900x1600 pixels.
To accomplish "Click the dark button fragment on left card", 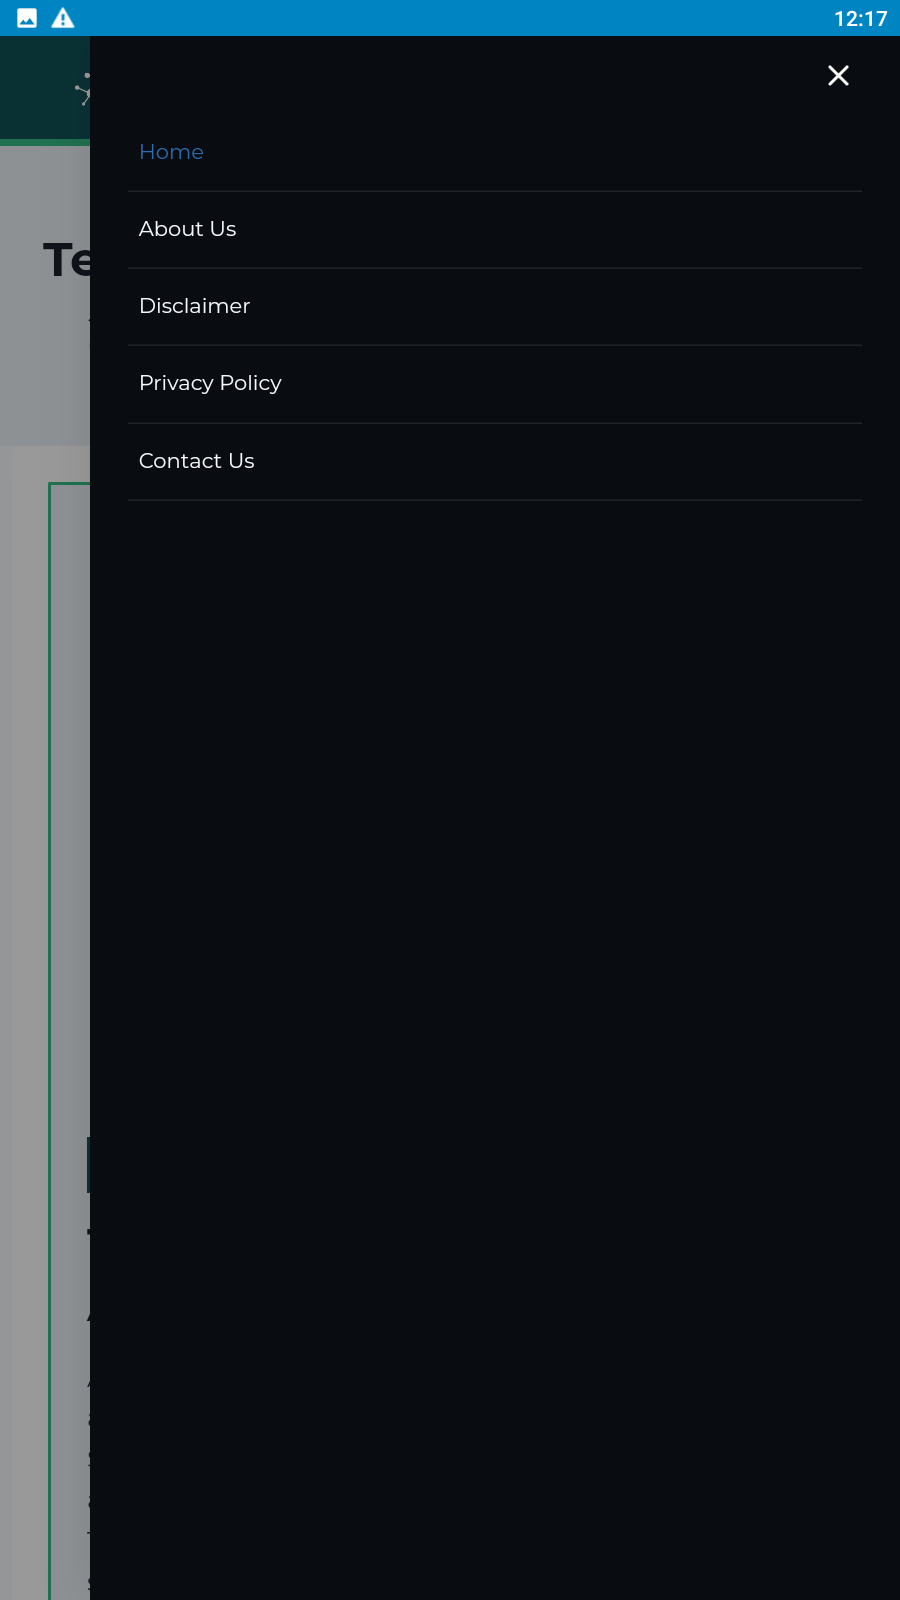I will (89, 1165).
